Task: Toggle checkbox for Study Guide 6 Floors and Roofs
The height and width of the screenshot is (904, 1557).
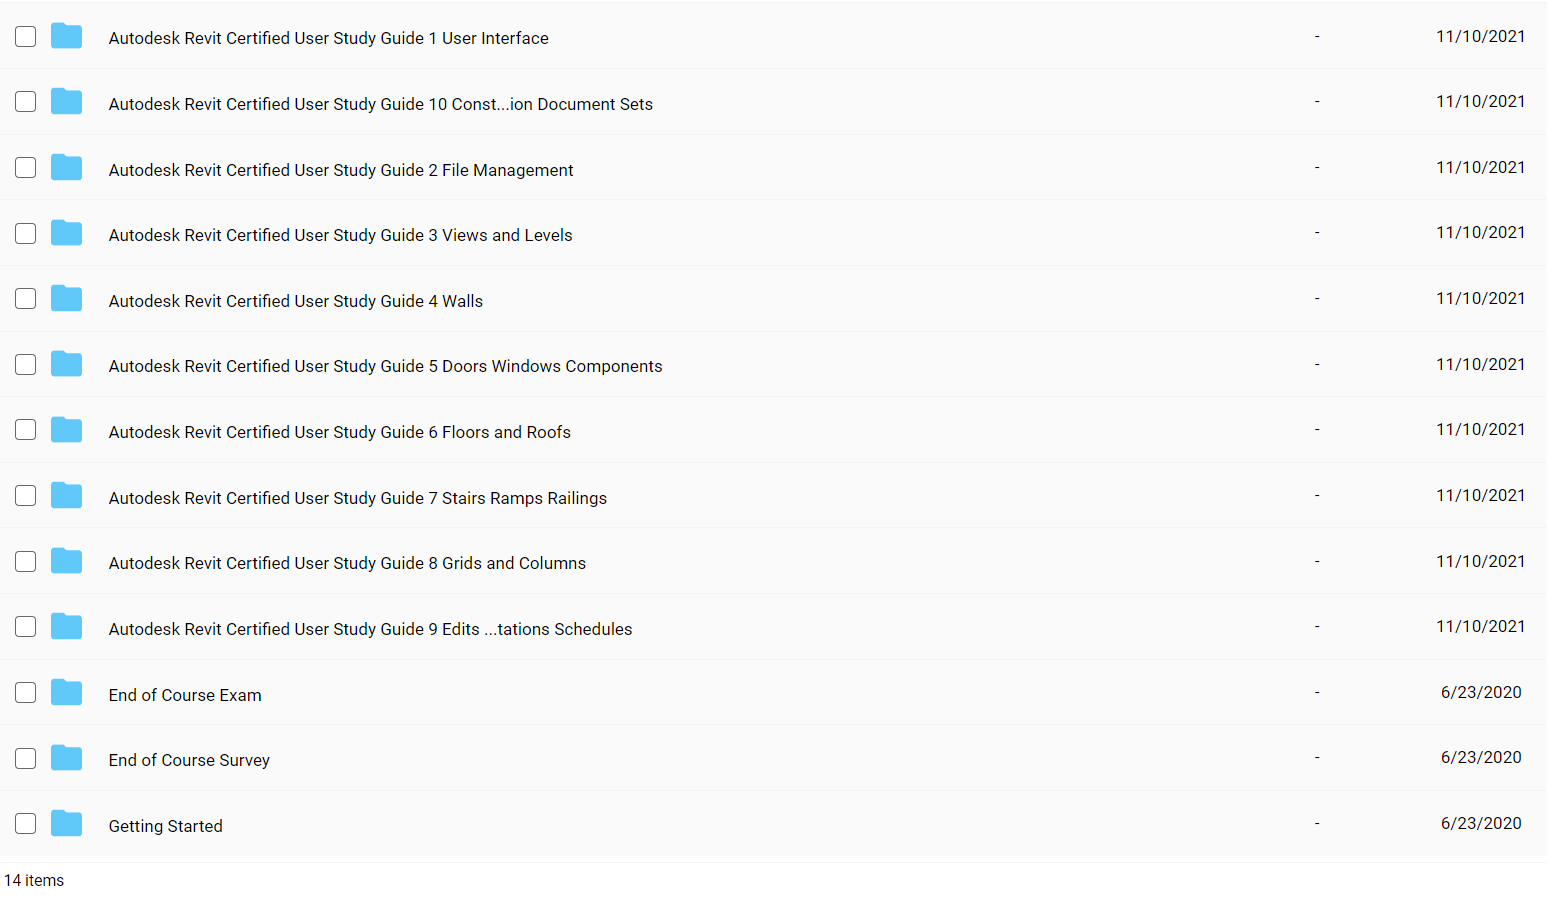Action: (x=26, y=430)
